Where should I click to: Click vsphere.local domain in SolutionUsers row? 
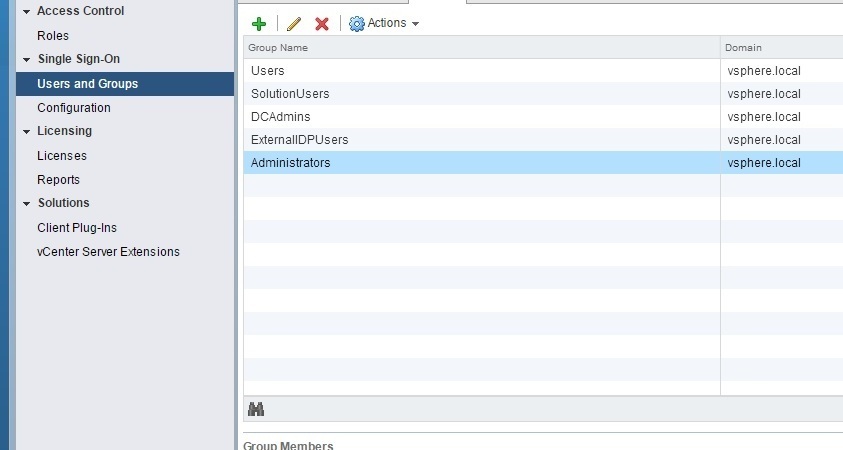pyautogui.click(x=764, y=94)
